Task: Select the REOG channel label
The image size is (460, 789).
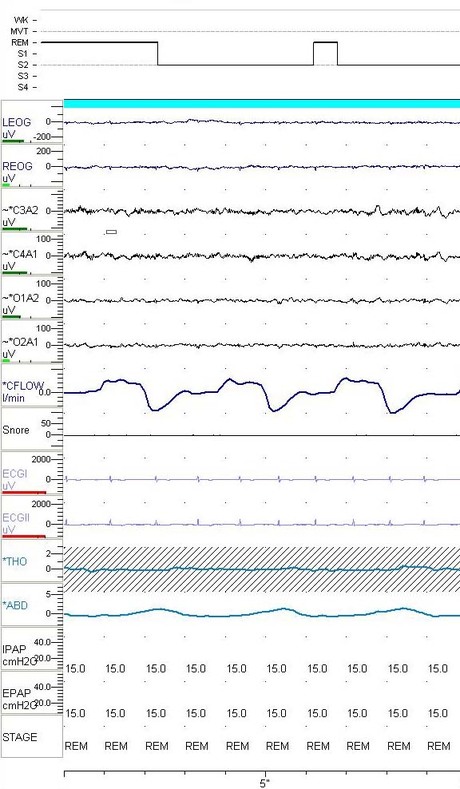Action: [x=17, y=166]
